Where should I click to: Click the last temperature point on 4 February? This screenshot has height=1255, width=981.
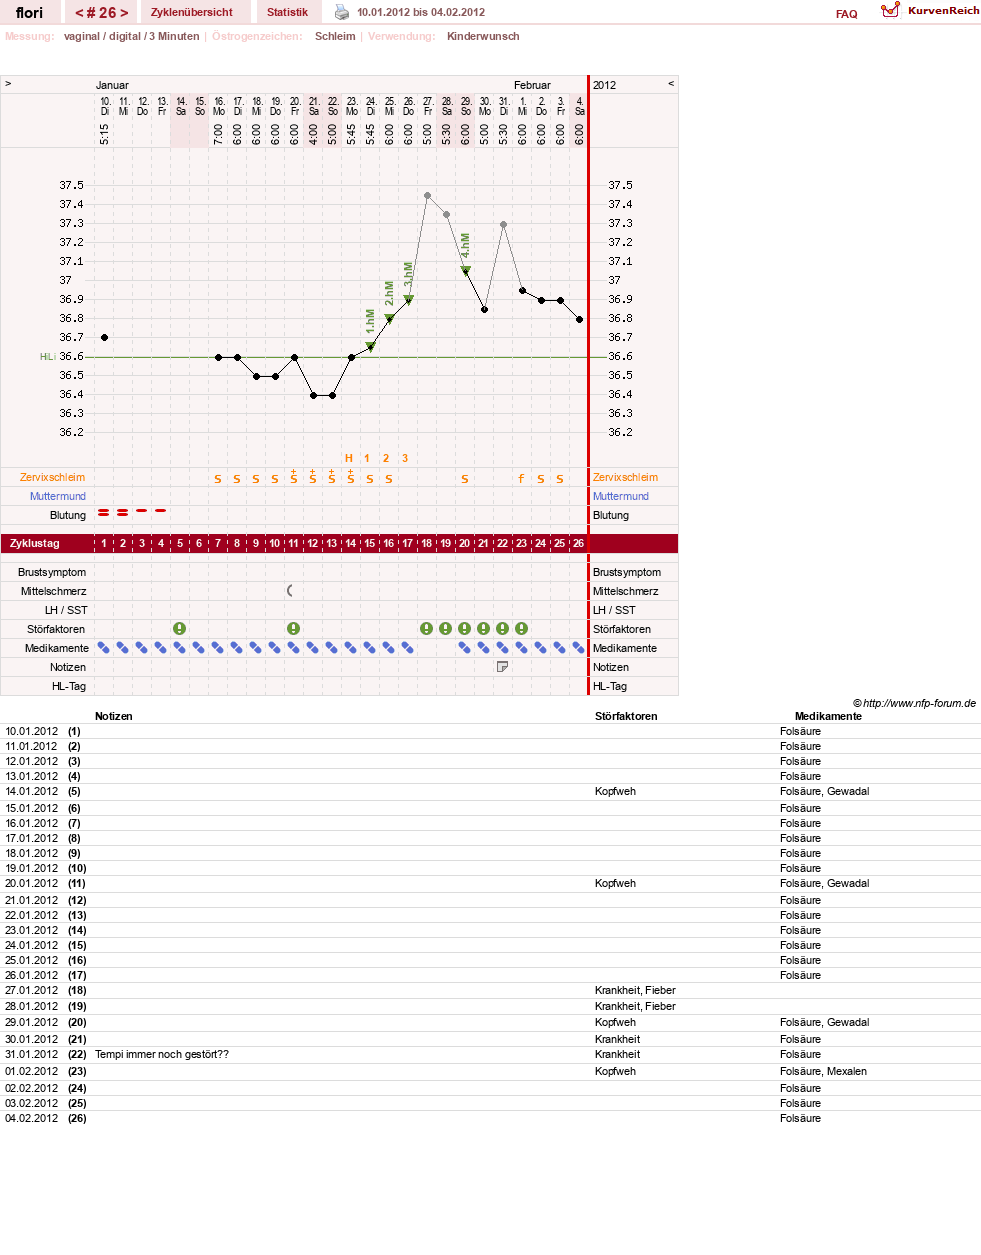pos(580,320)
